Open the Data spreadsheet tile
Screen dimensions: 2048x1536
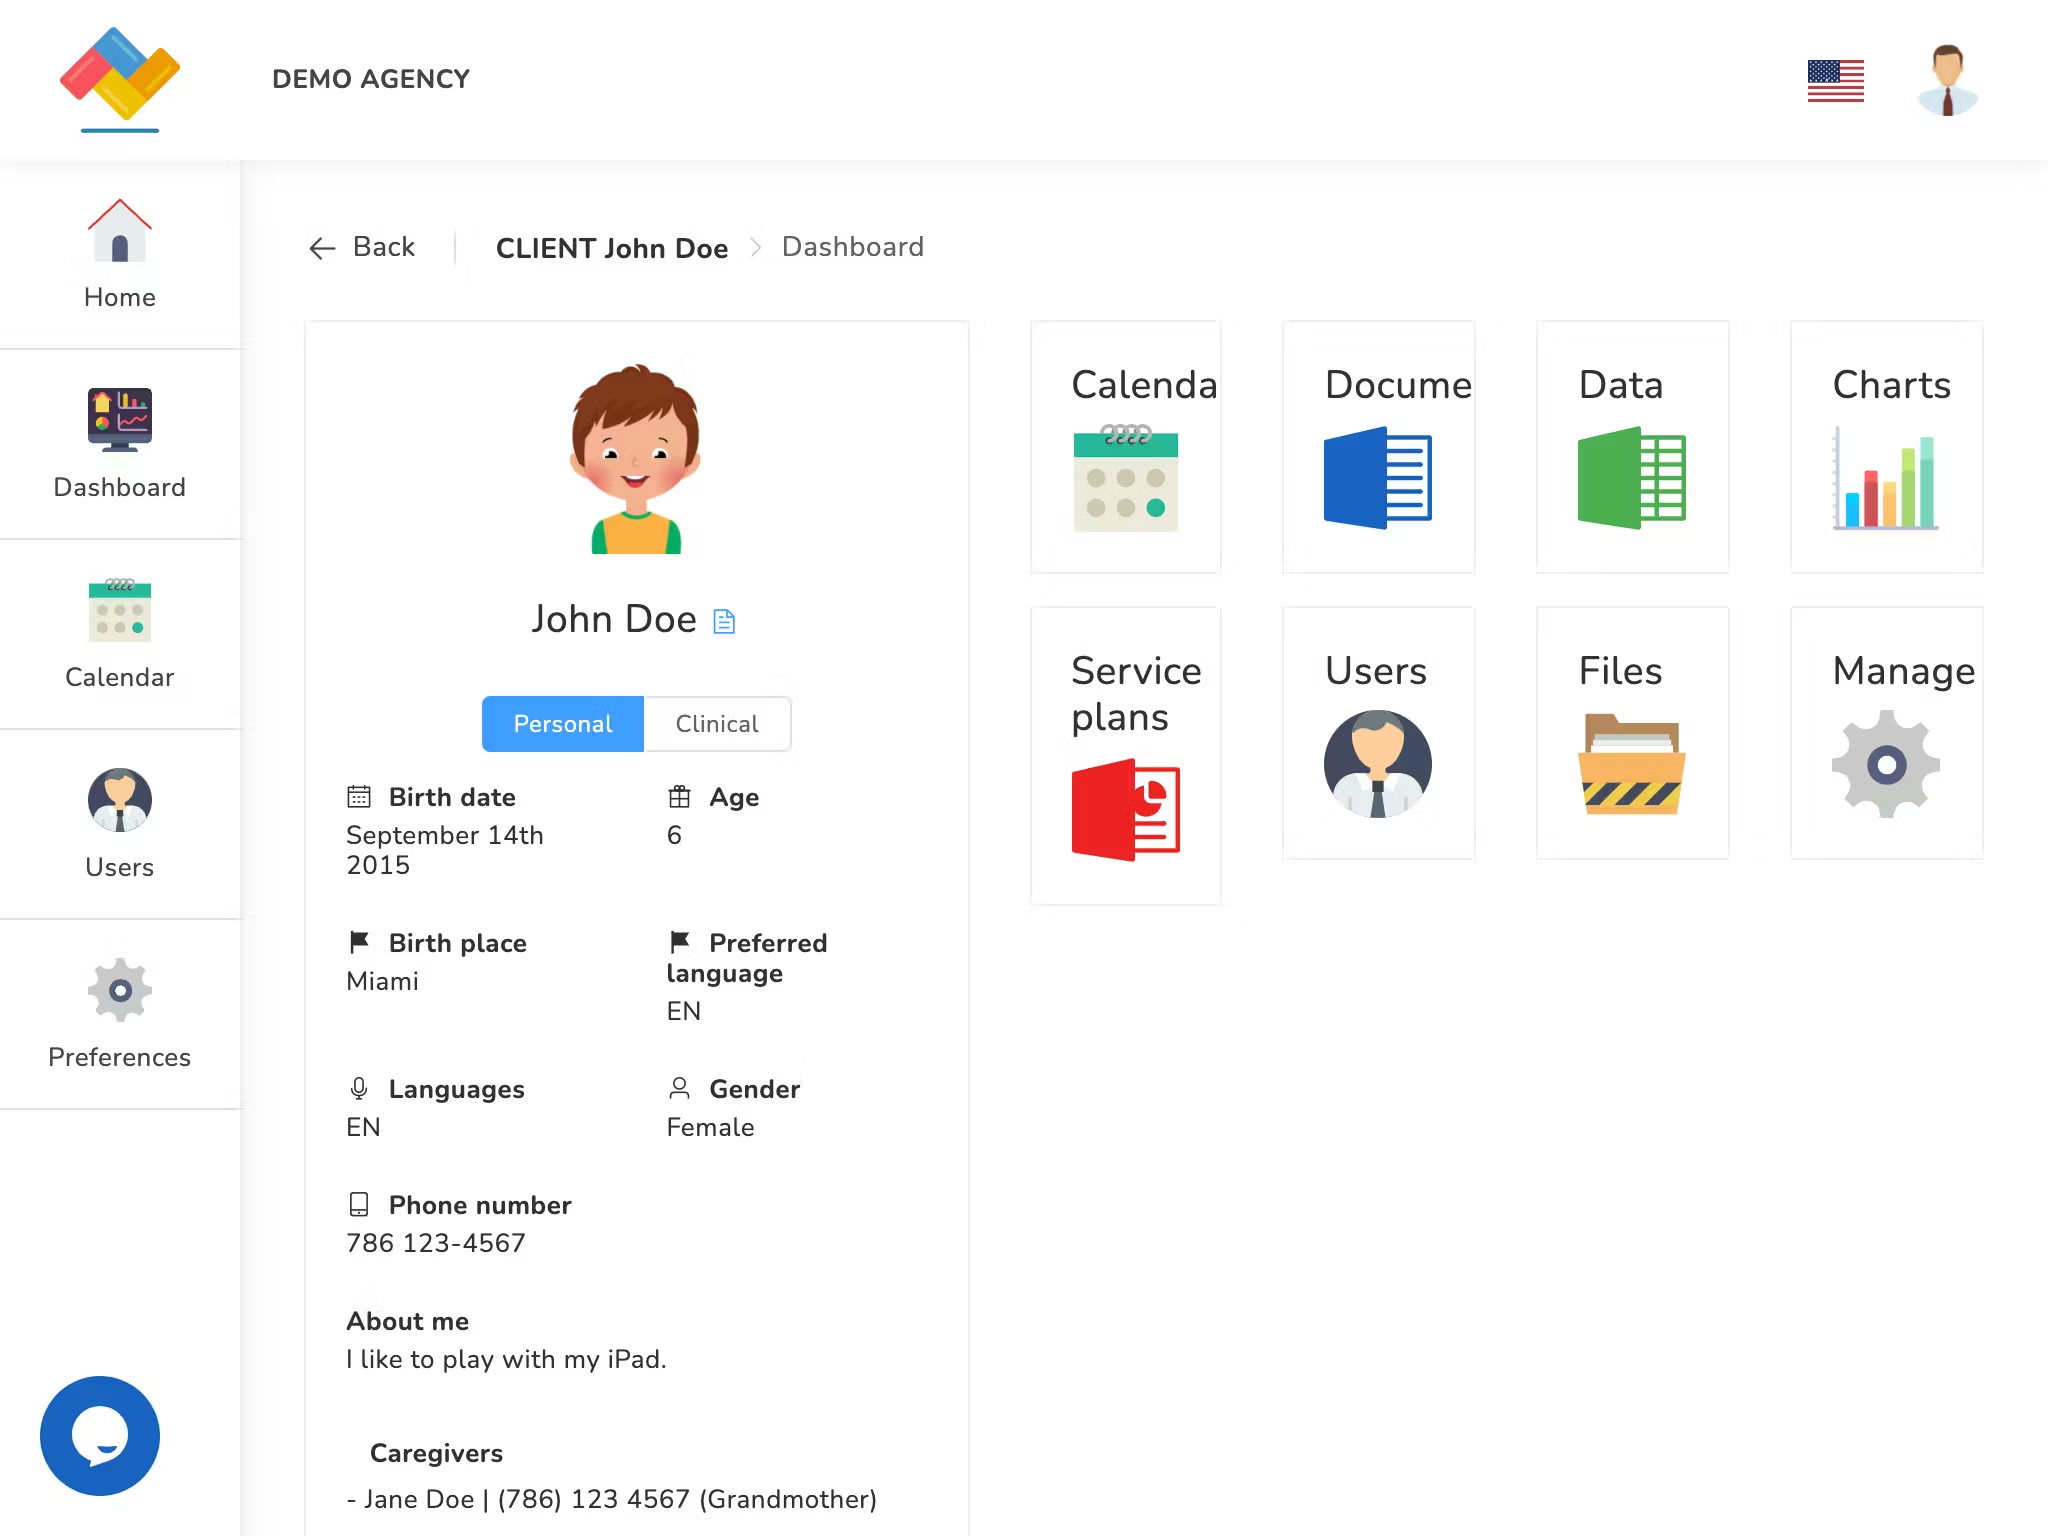pos(1632,447)
